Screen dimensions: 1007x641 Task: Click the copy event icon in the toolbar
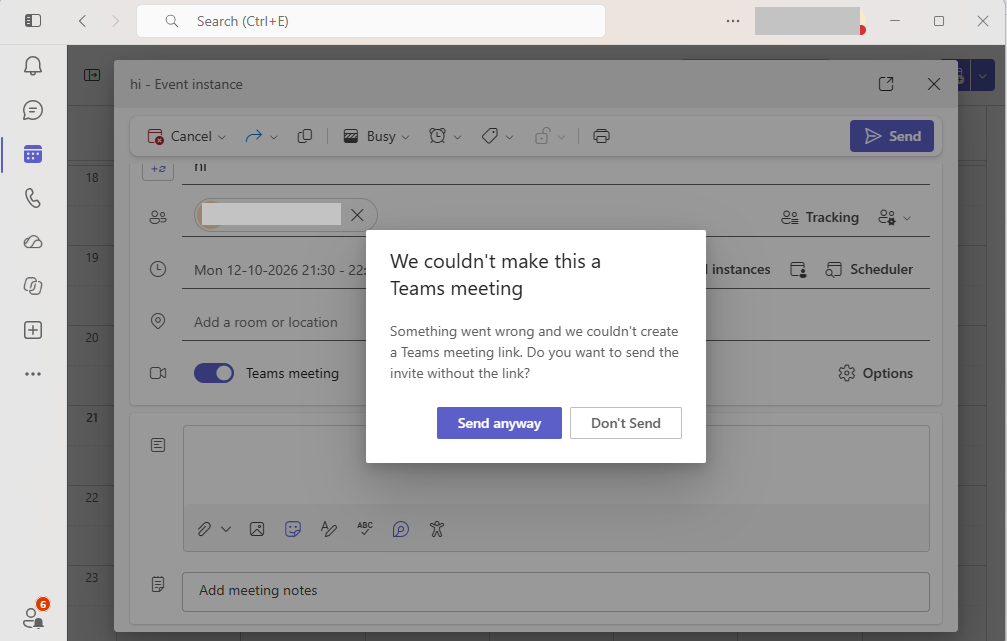point(305,136)
